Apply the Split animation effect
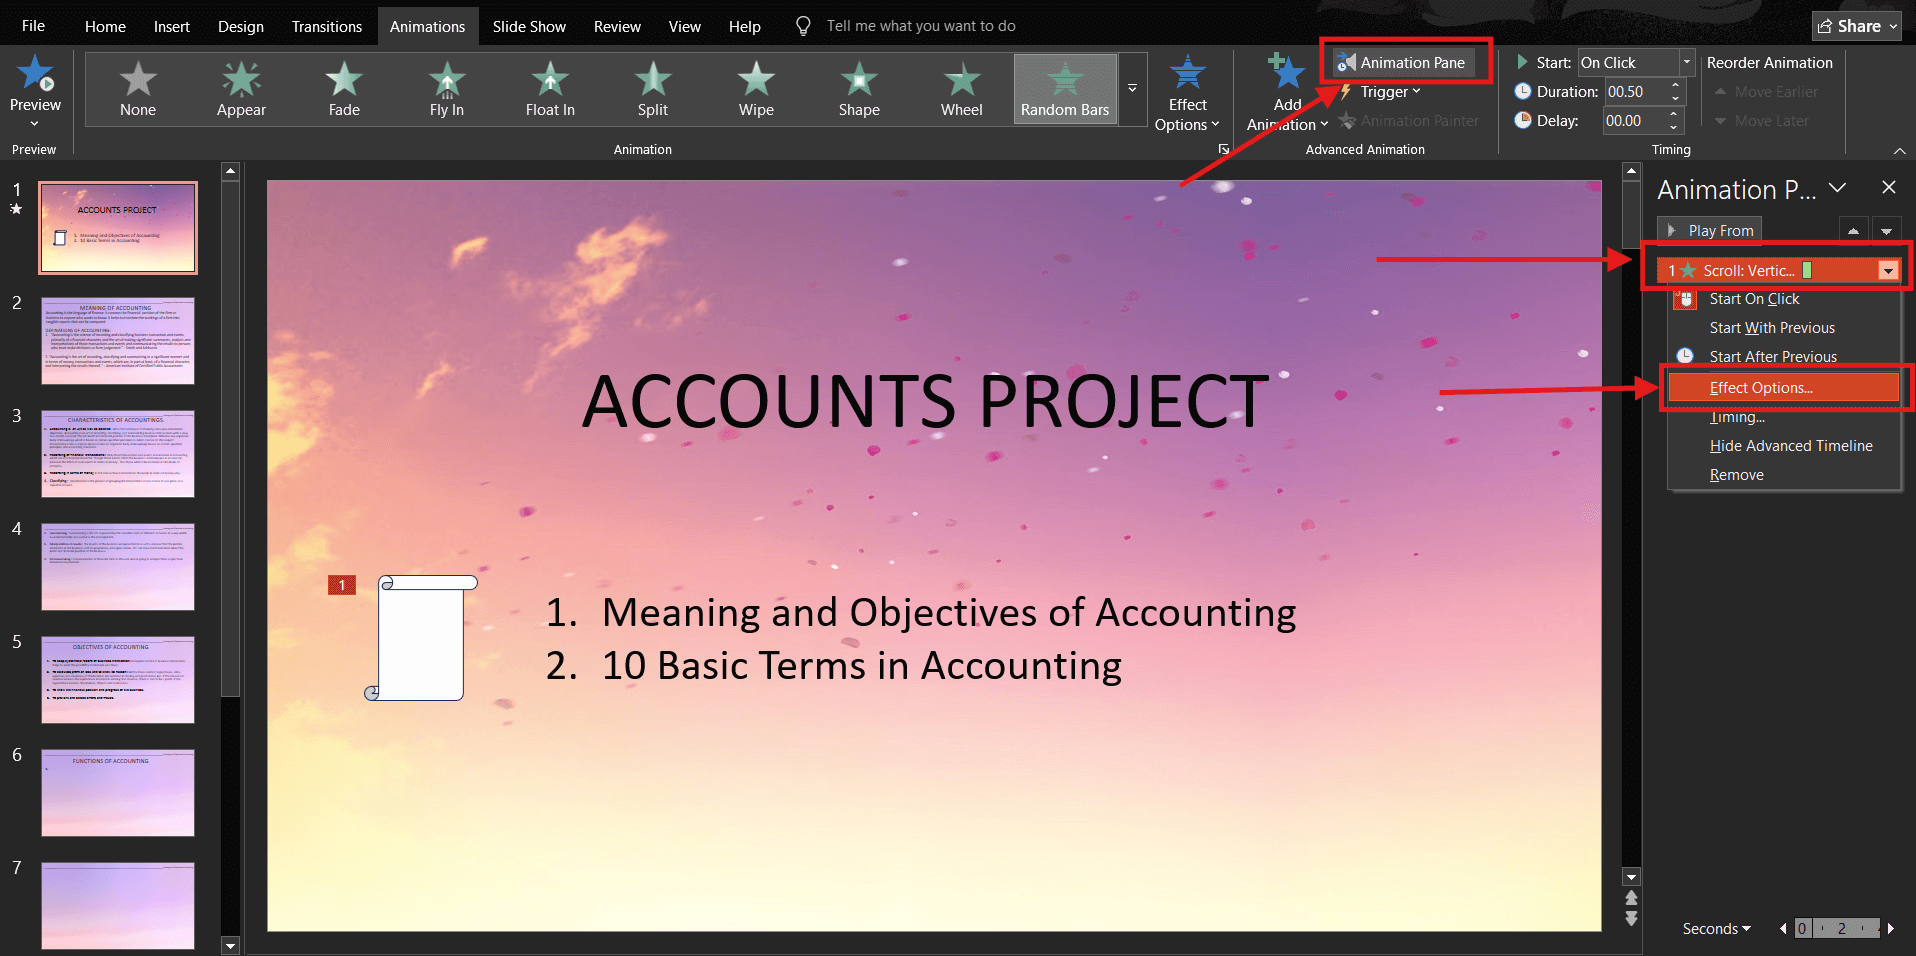The height and width of the screenshot is (956, 1916). pyautogui.click(x=653, y=89)
